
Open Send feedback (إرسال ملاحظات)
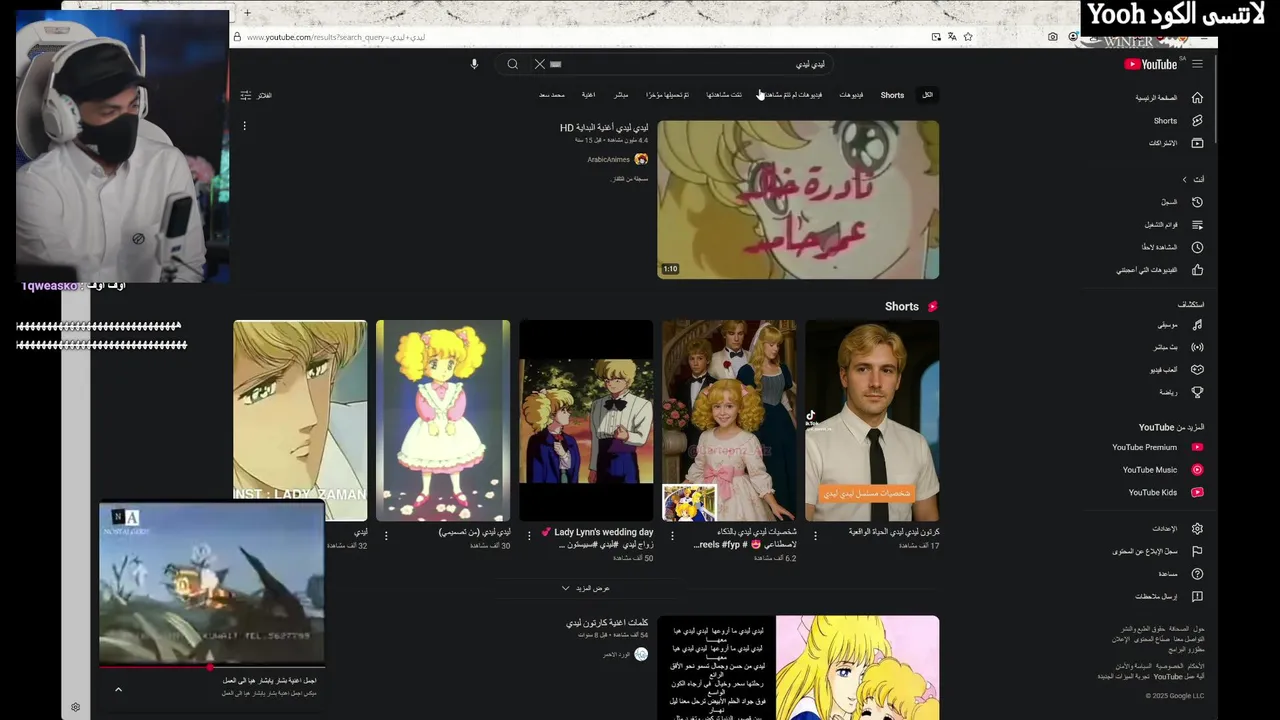pyautogui.click(x=1168, y=597)
